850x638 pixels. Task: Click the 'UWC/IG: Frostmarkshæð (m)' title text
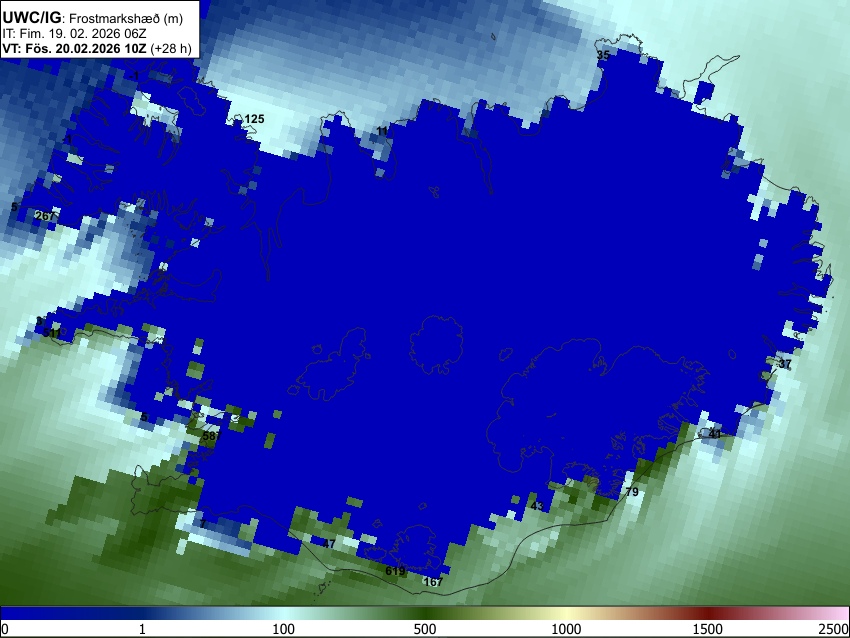point(93,18)
